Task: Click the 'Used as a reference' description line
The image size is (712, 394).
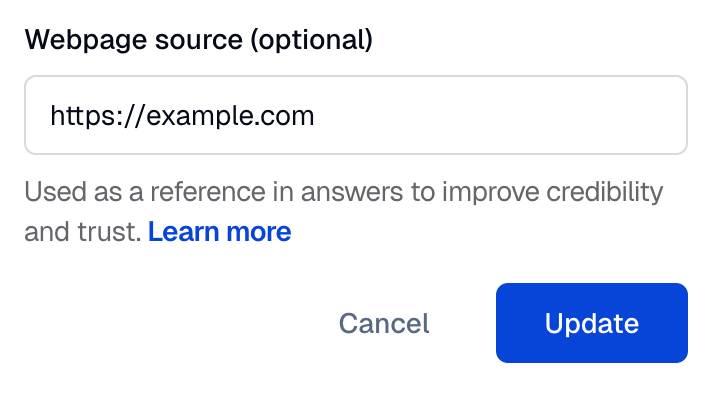Action: point(344,192)
